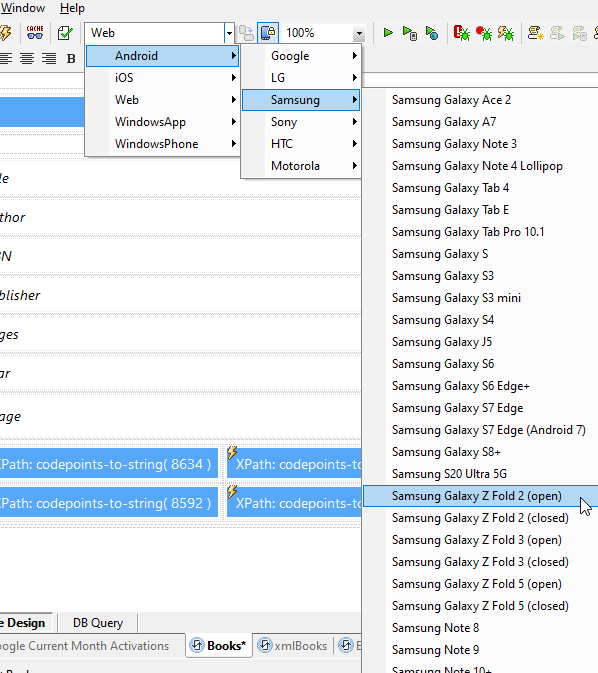Click the record bug icon with red dot
The height and width of the screenshot is (673, 598).
[x=484, y=33]
